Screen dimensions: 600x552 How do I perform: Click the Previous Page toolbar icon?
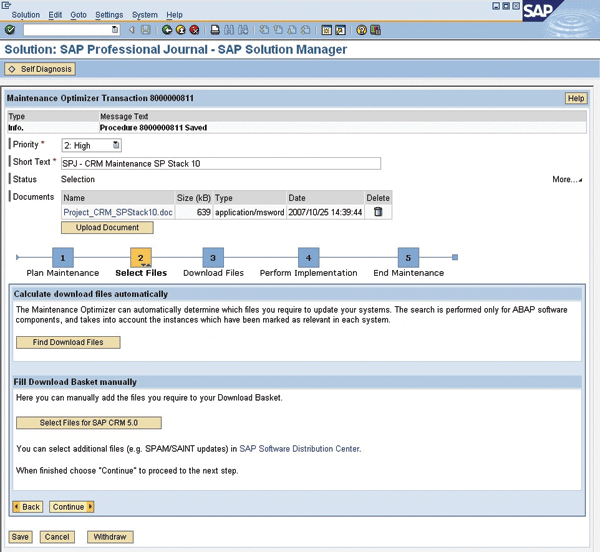(x=278, y=30)
